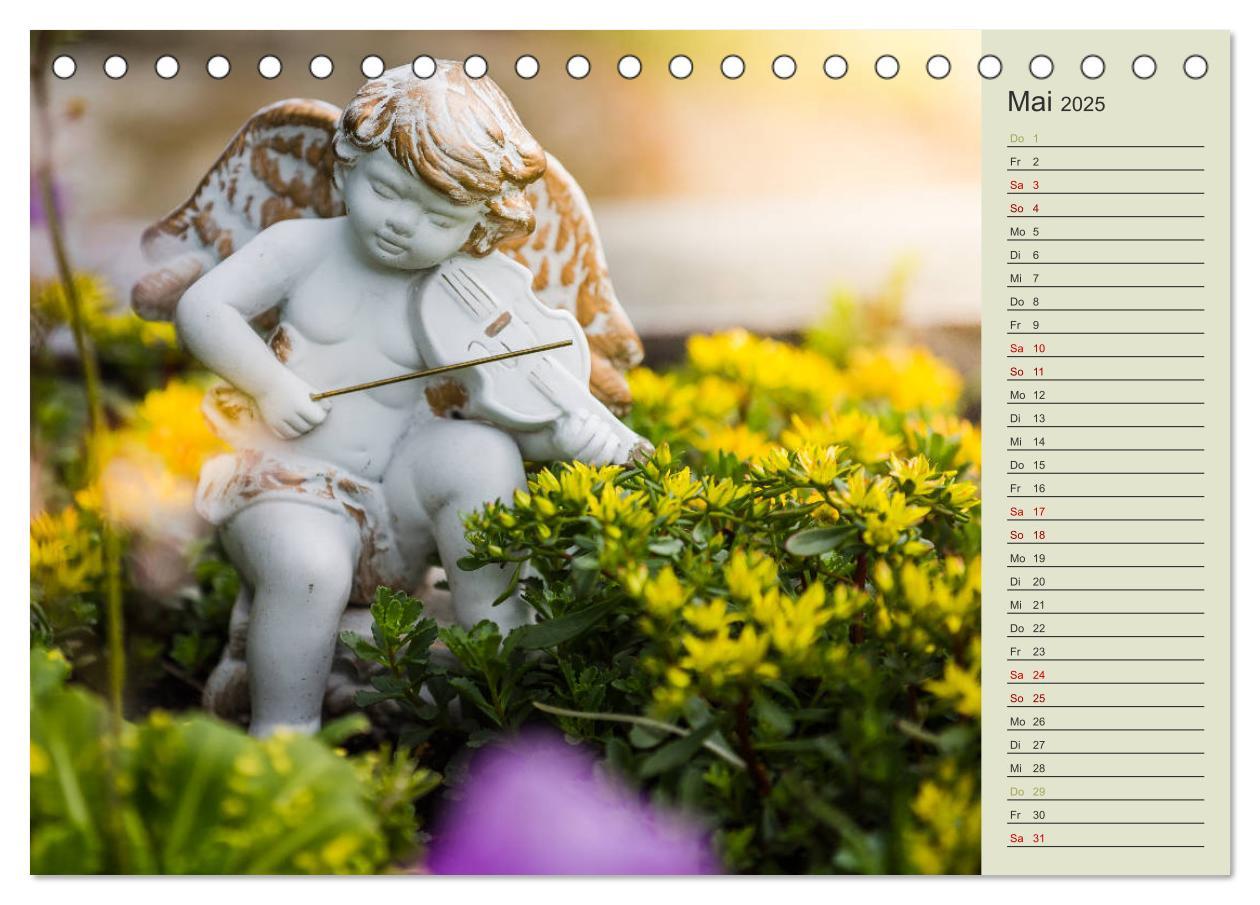Select the 'Fr 9' calendar row

tap(1105, 325)
